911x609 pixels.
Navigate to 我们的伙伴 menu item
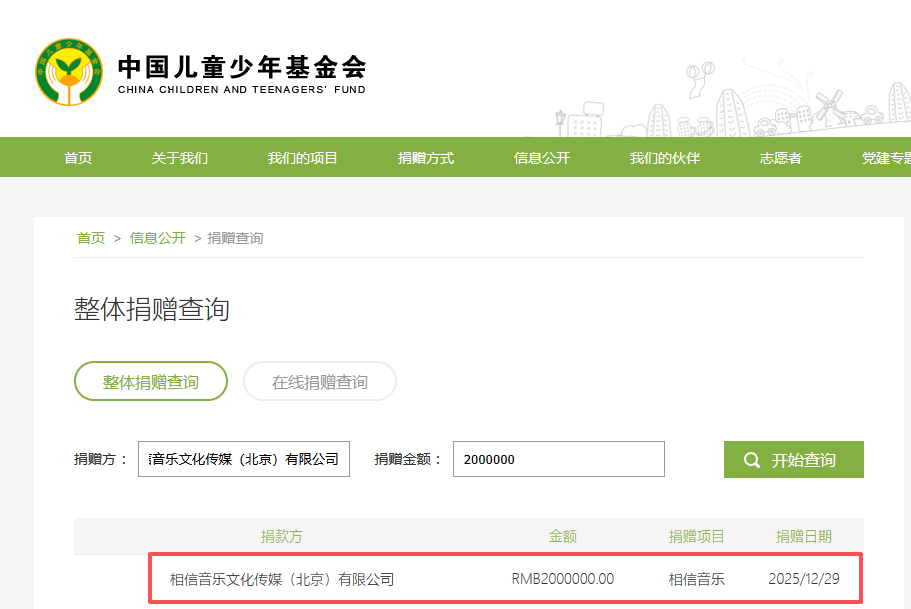click(664, 158)
